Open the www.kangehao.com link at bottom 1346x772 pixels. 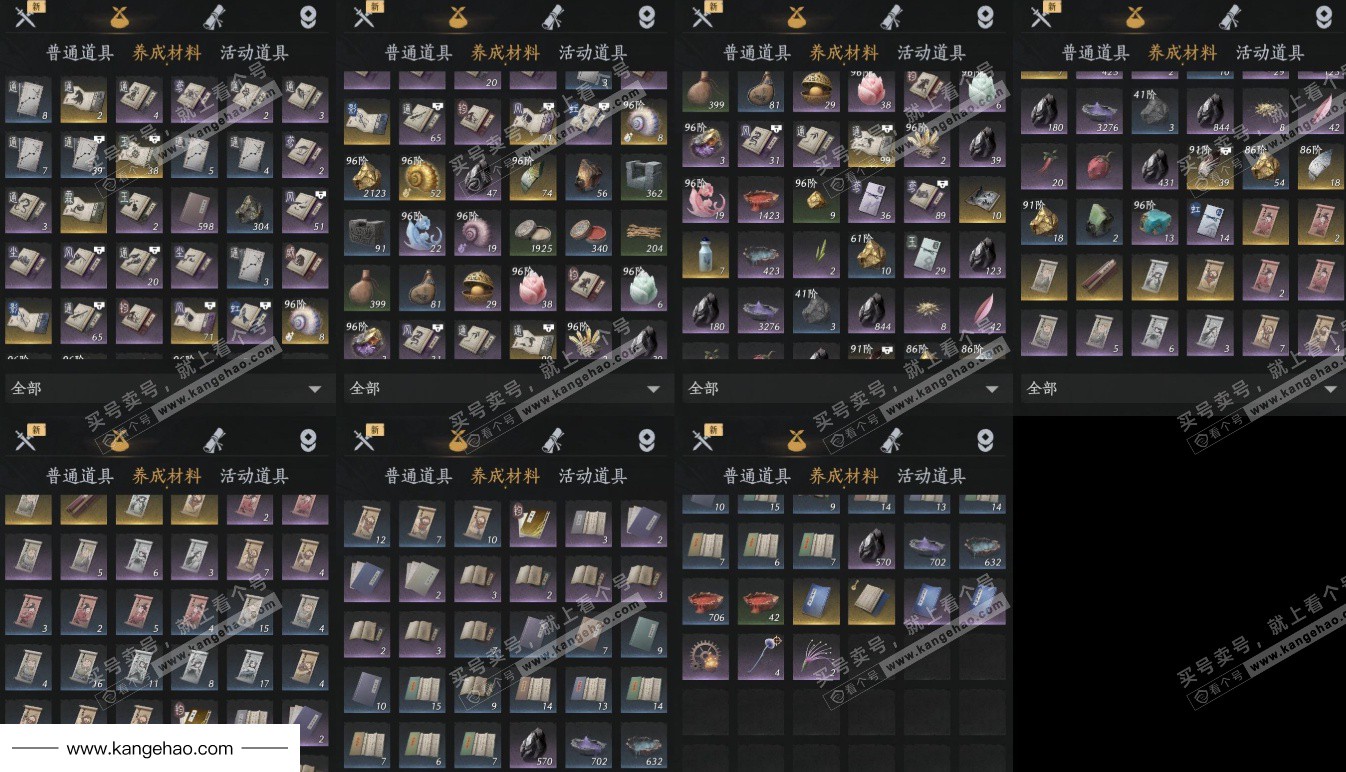tap(150, 748)
